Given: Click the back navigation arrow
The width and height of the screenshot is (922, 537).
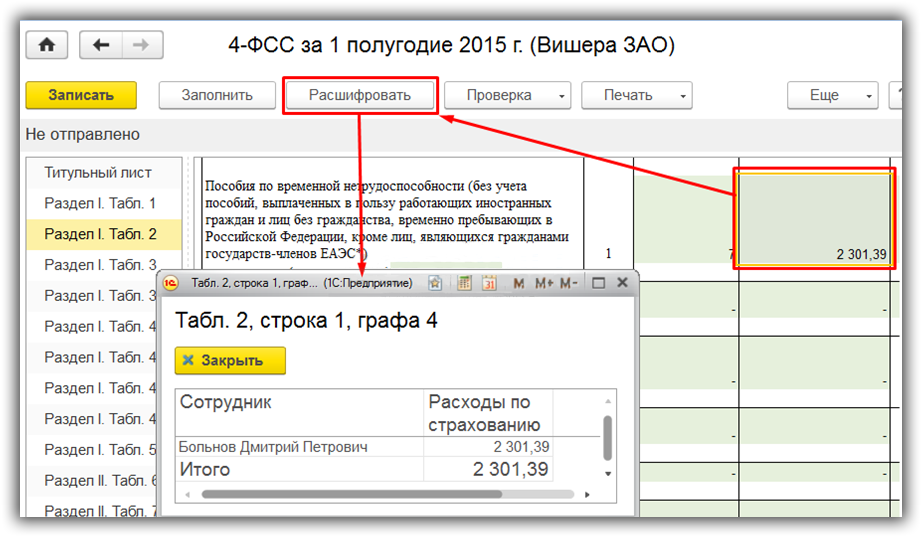Looking at the screenshot, I should pyautogui.click(x=100, y=45).
